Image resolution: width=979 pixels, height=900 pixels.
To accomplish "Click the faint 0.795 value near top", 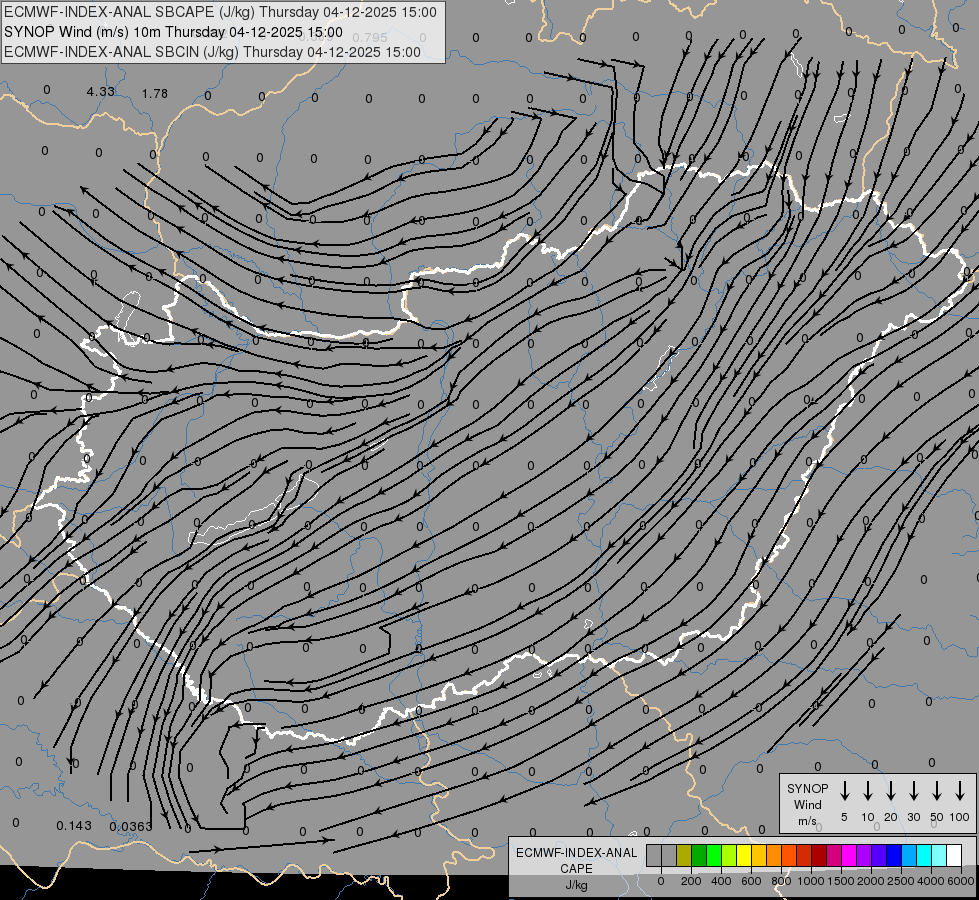I will [x=370, y=37].
